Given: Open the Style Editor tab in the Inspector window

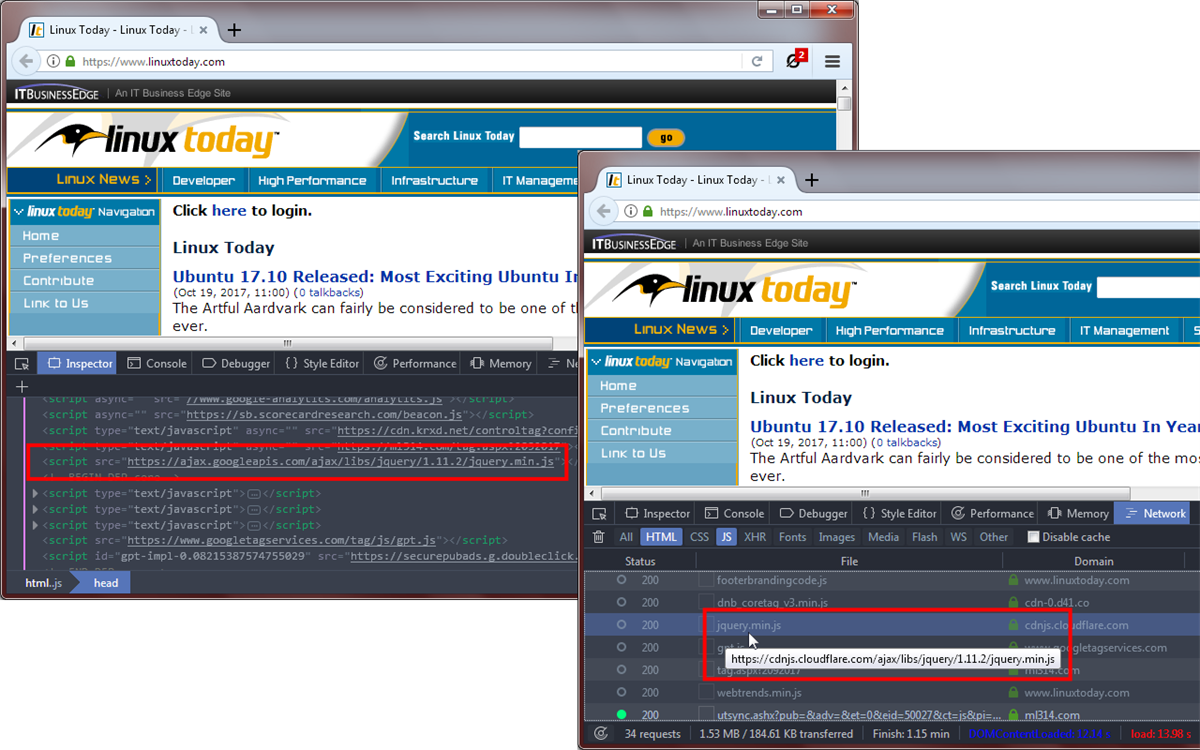Looking at the screenshot, I should coord(321,363).
